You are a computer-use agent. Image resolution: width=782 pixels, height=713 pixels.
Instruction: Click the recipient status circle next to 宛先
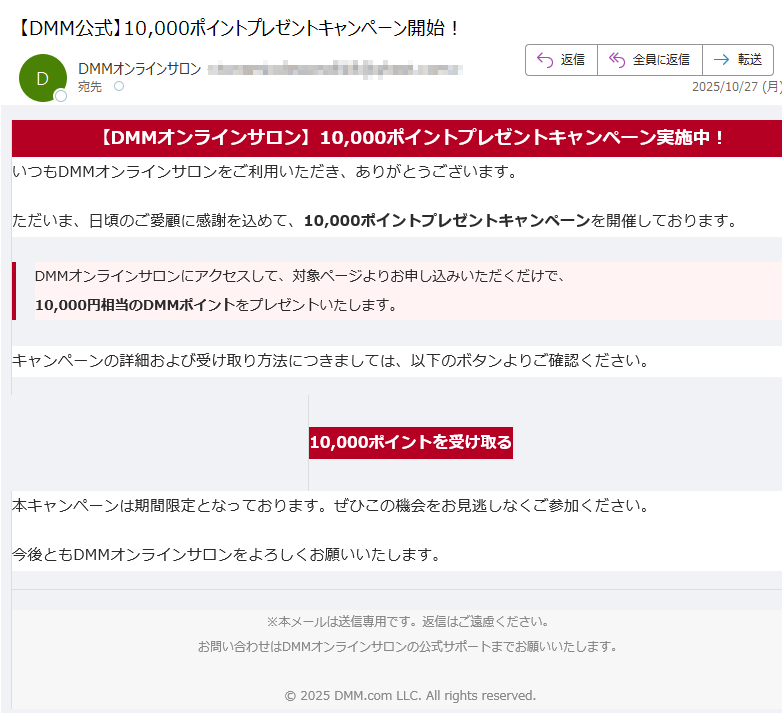coord(119,86)
